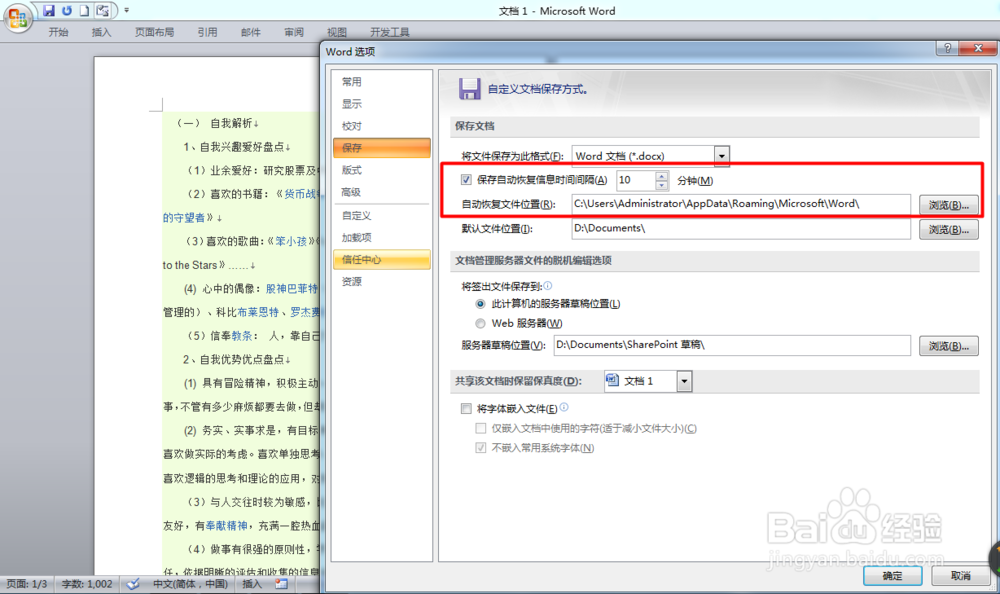Select 资源 category in options list
This screenshot has height=594, width=1000.
(x=381, y=281)
